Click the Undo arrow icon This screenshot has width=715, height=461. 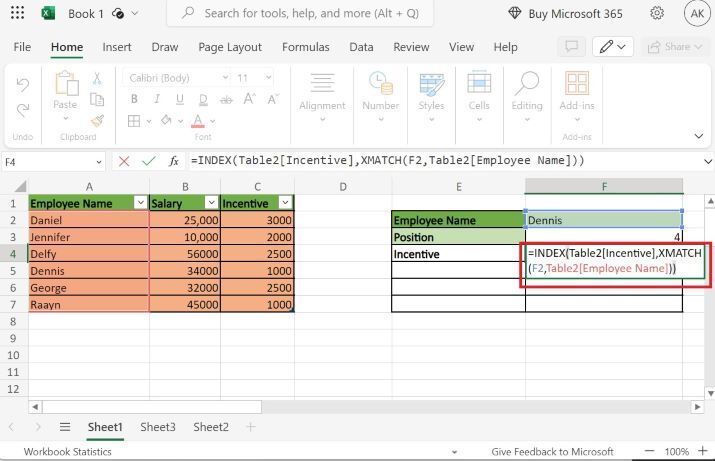[x=22, y=84]
